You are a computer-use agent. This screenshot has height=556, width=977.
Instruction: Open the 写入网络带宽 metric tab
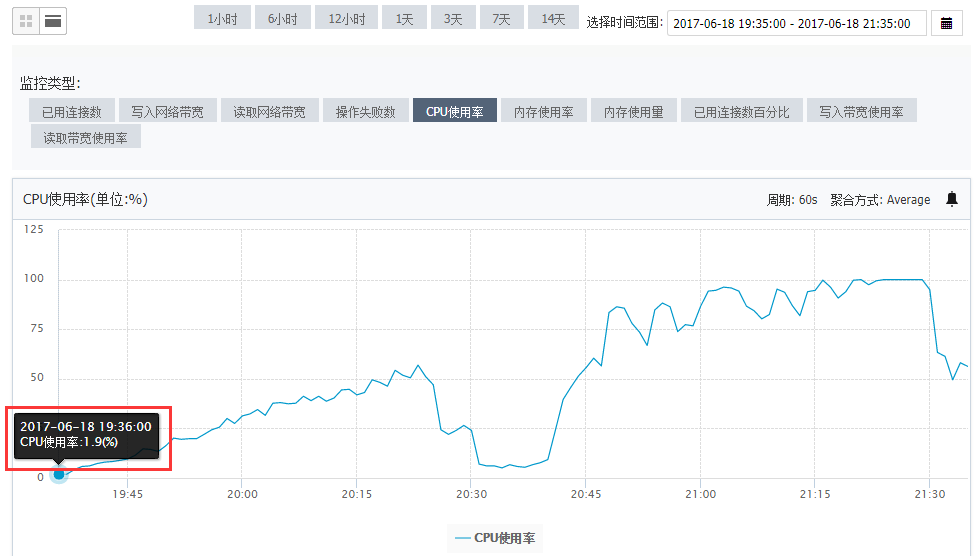[x=167, y=111]
